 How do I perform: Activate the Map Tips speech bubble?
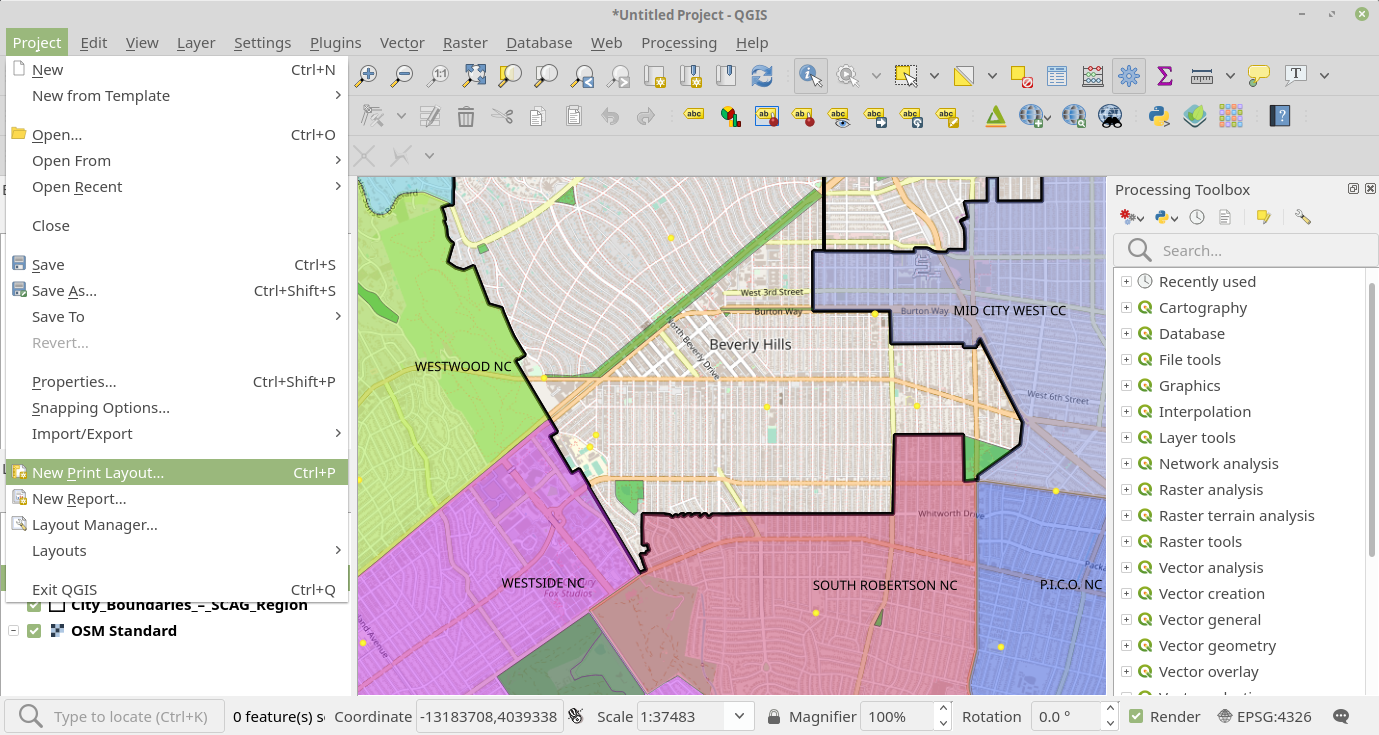(x=1259, y=75)
